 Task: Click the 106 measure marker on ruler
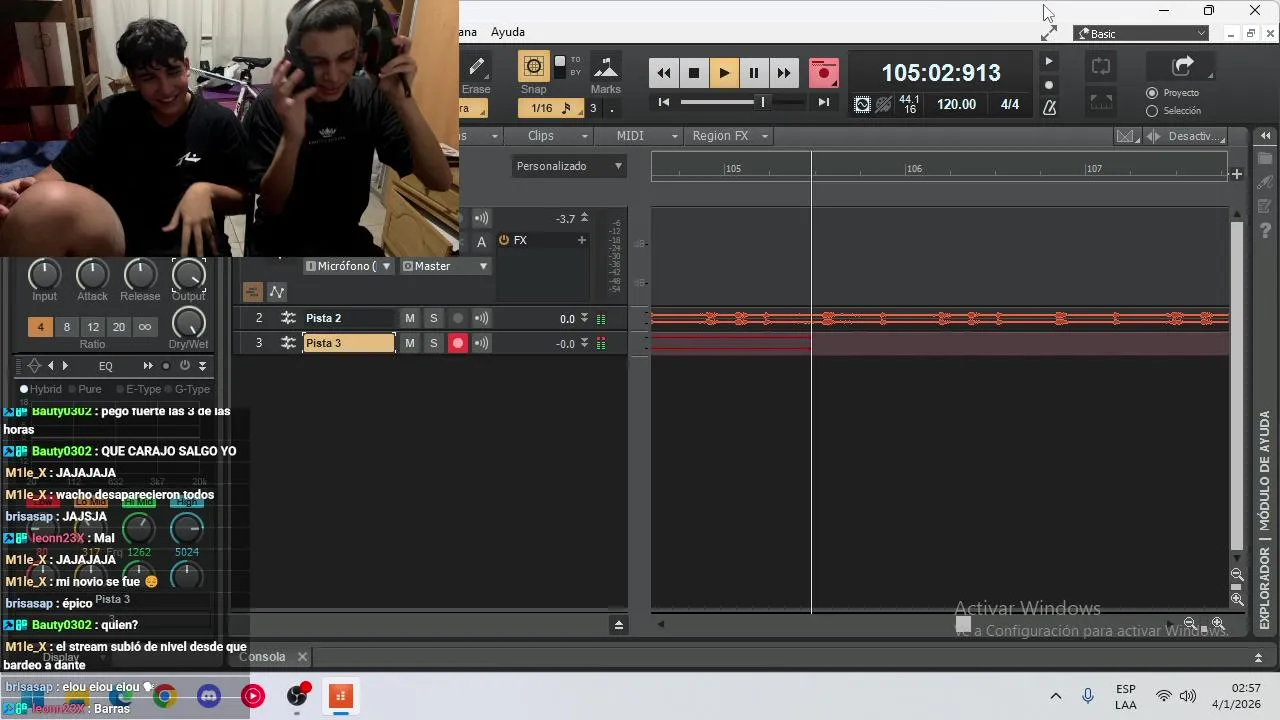click(x=914, y=169)
